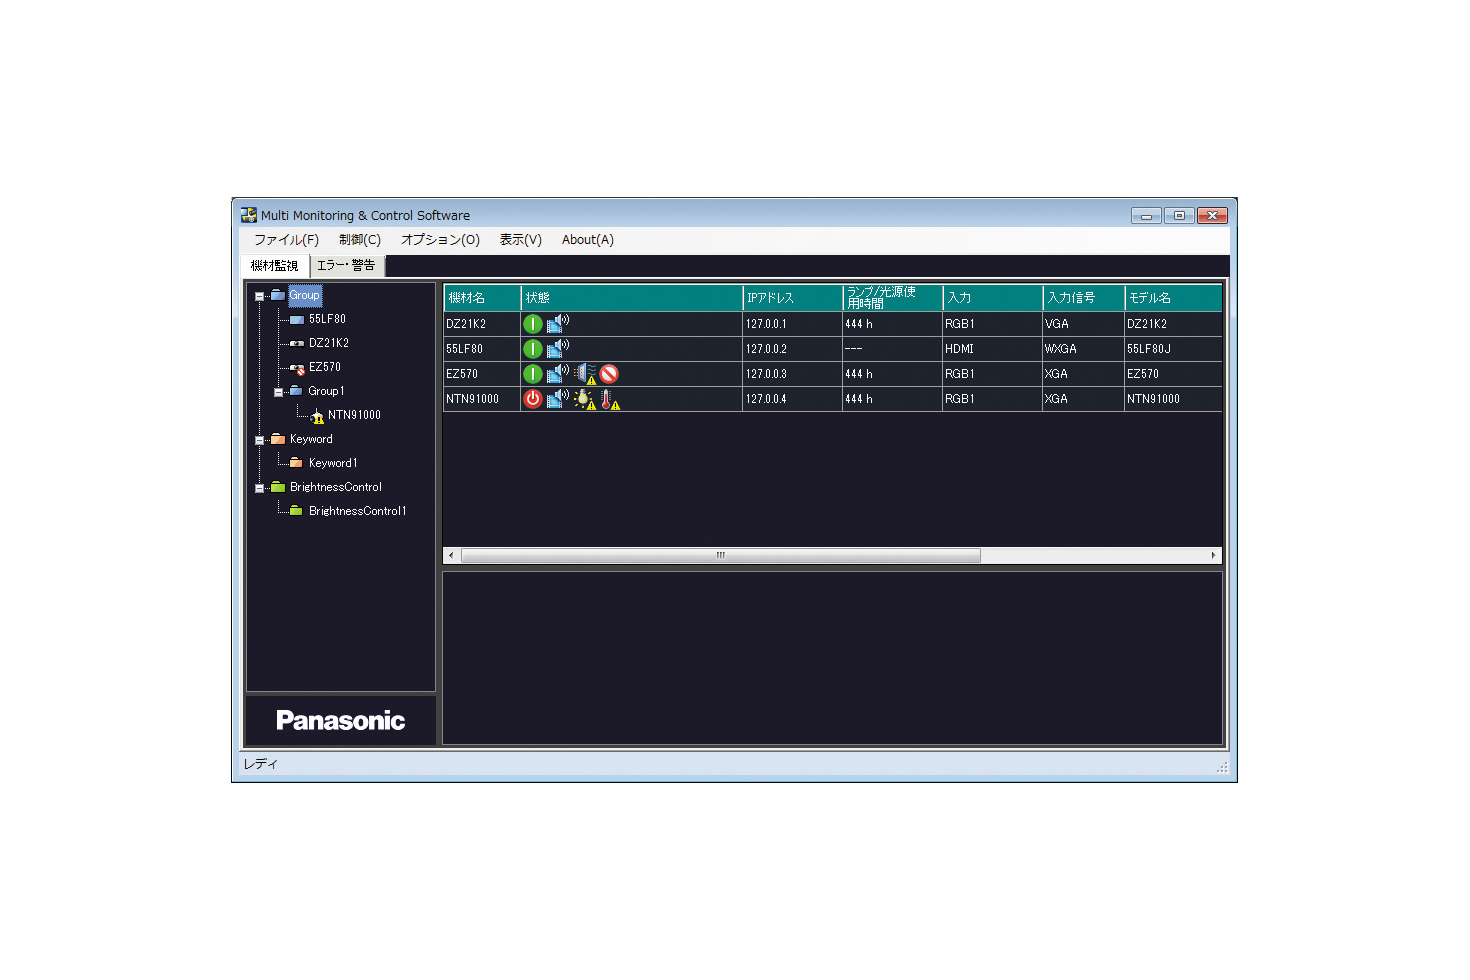Sort by 機材名 column header
Viewport: 1470px width, 980px height.
coord(482,298)
